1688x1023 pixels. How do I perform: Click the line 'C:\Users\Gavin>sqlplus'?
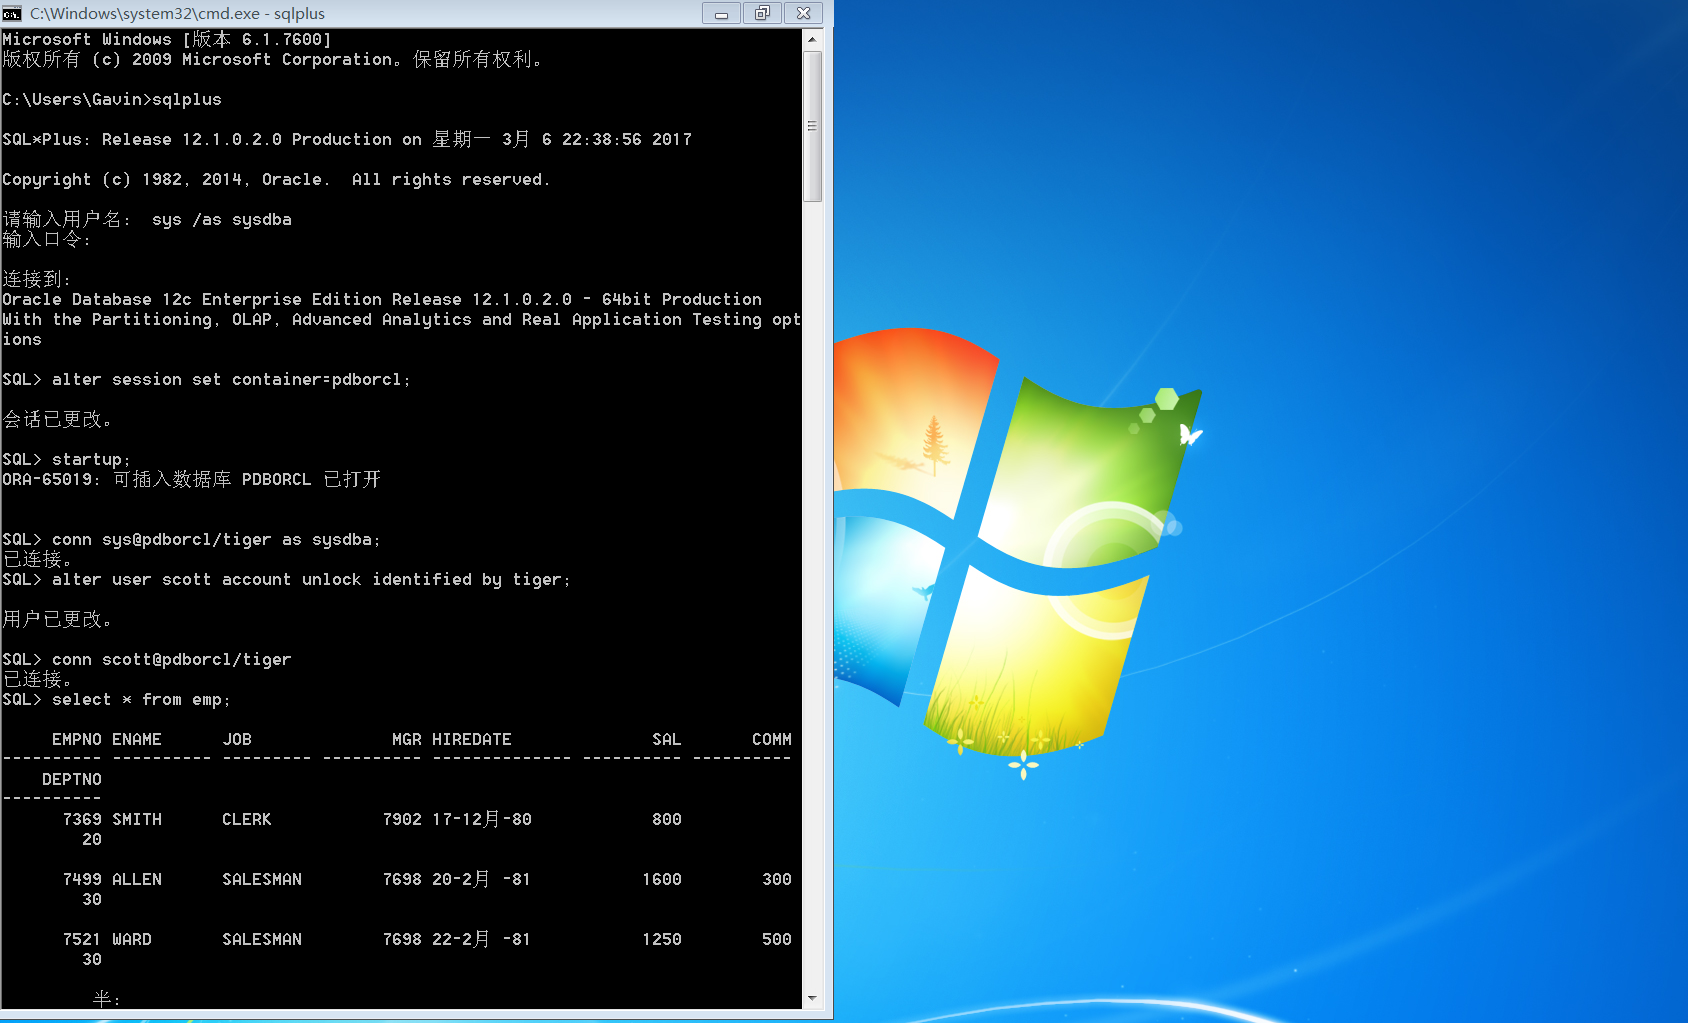click(x=112, y=99)
